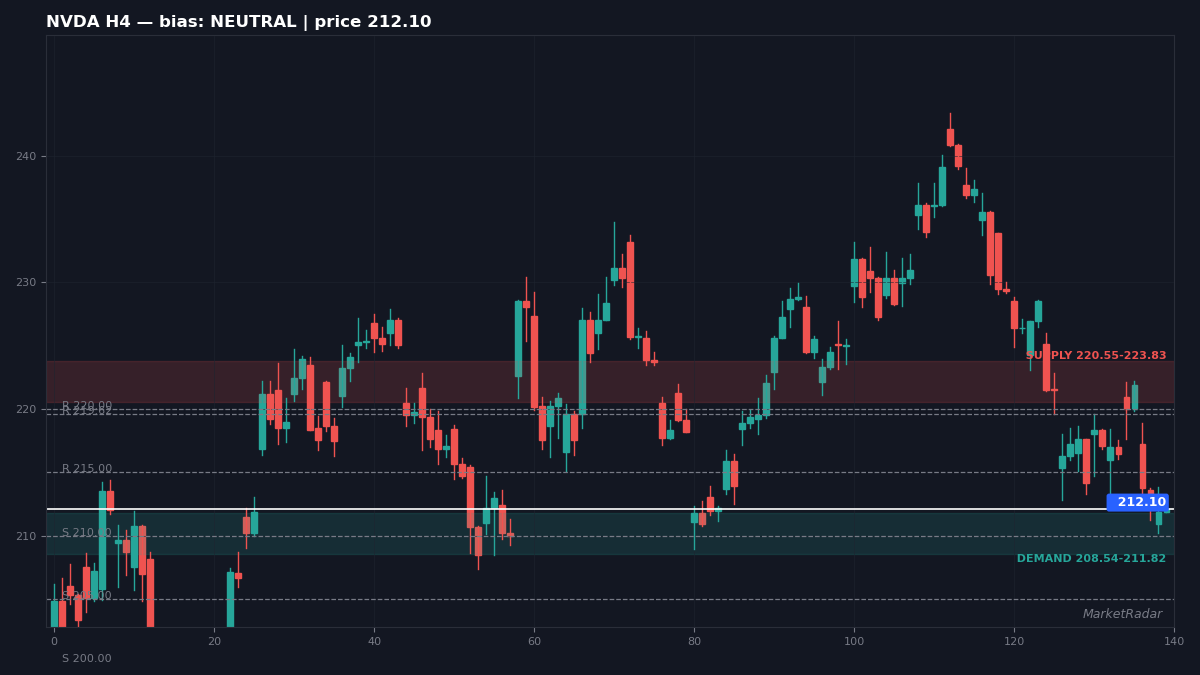This screenshot has width=1200, height=675.
Task: Select the S 210.00 support label
Action: point(87,533)
